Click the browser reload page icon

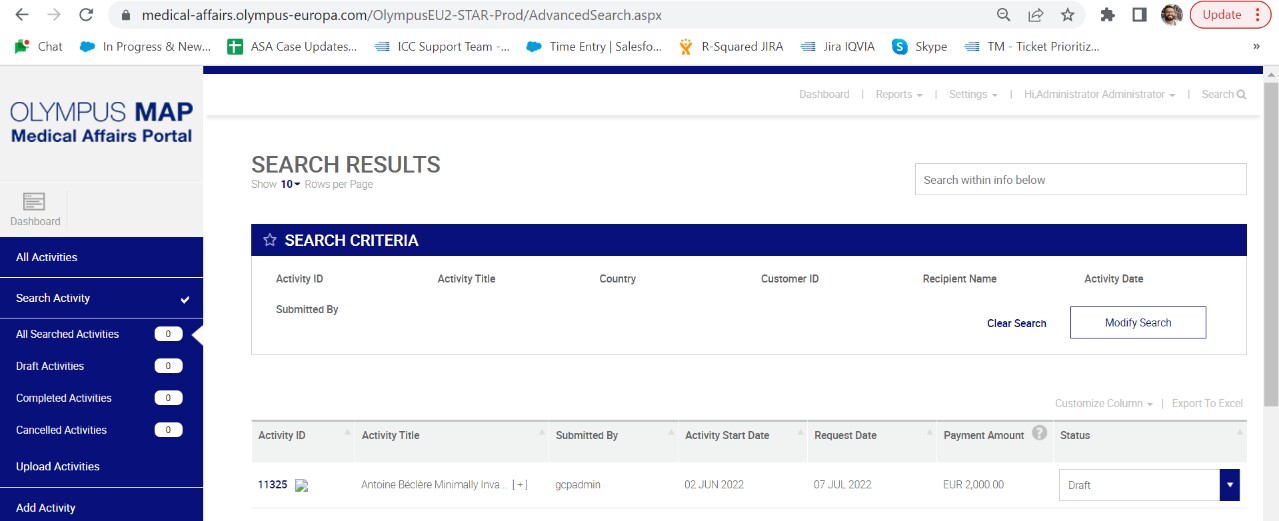coord(86,15)
